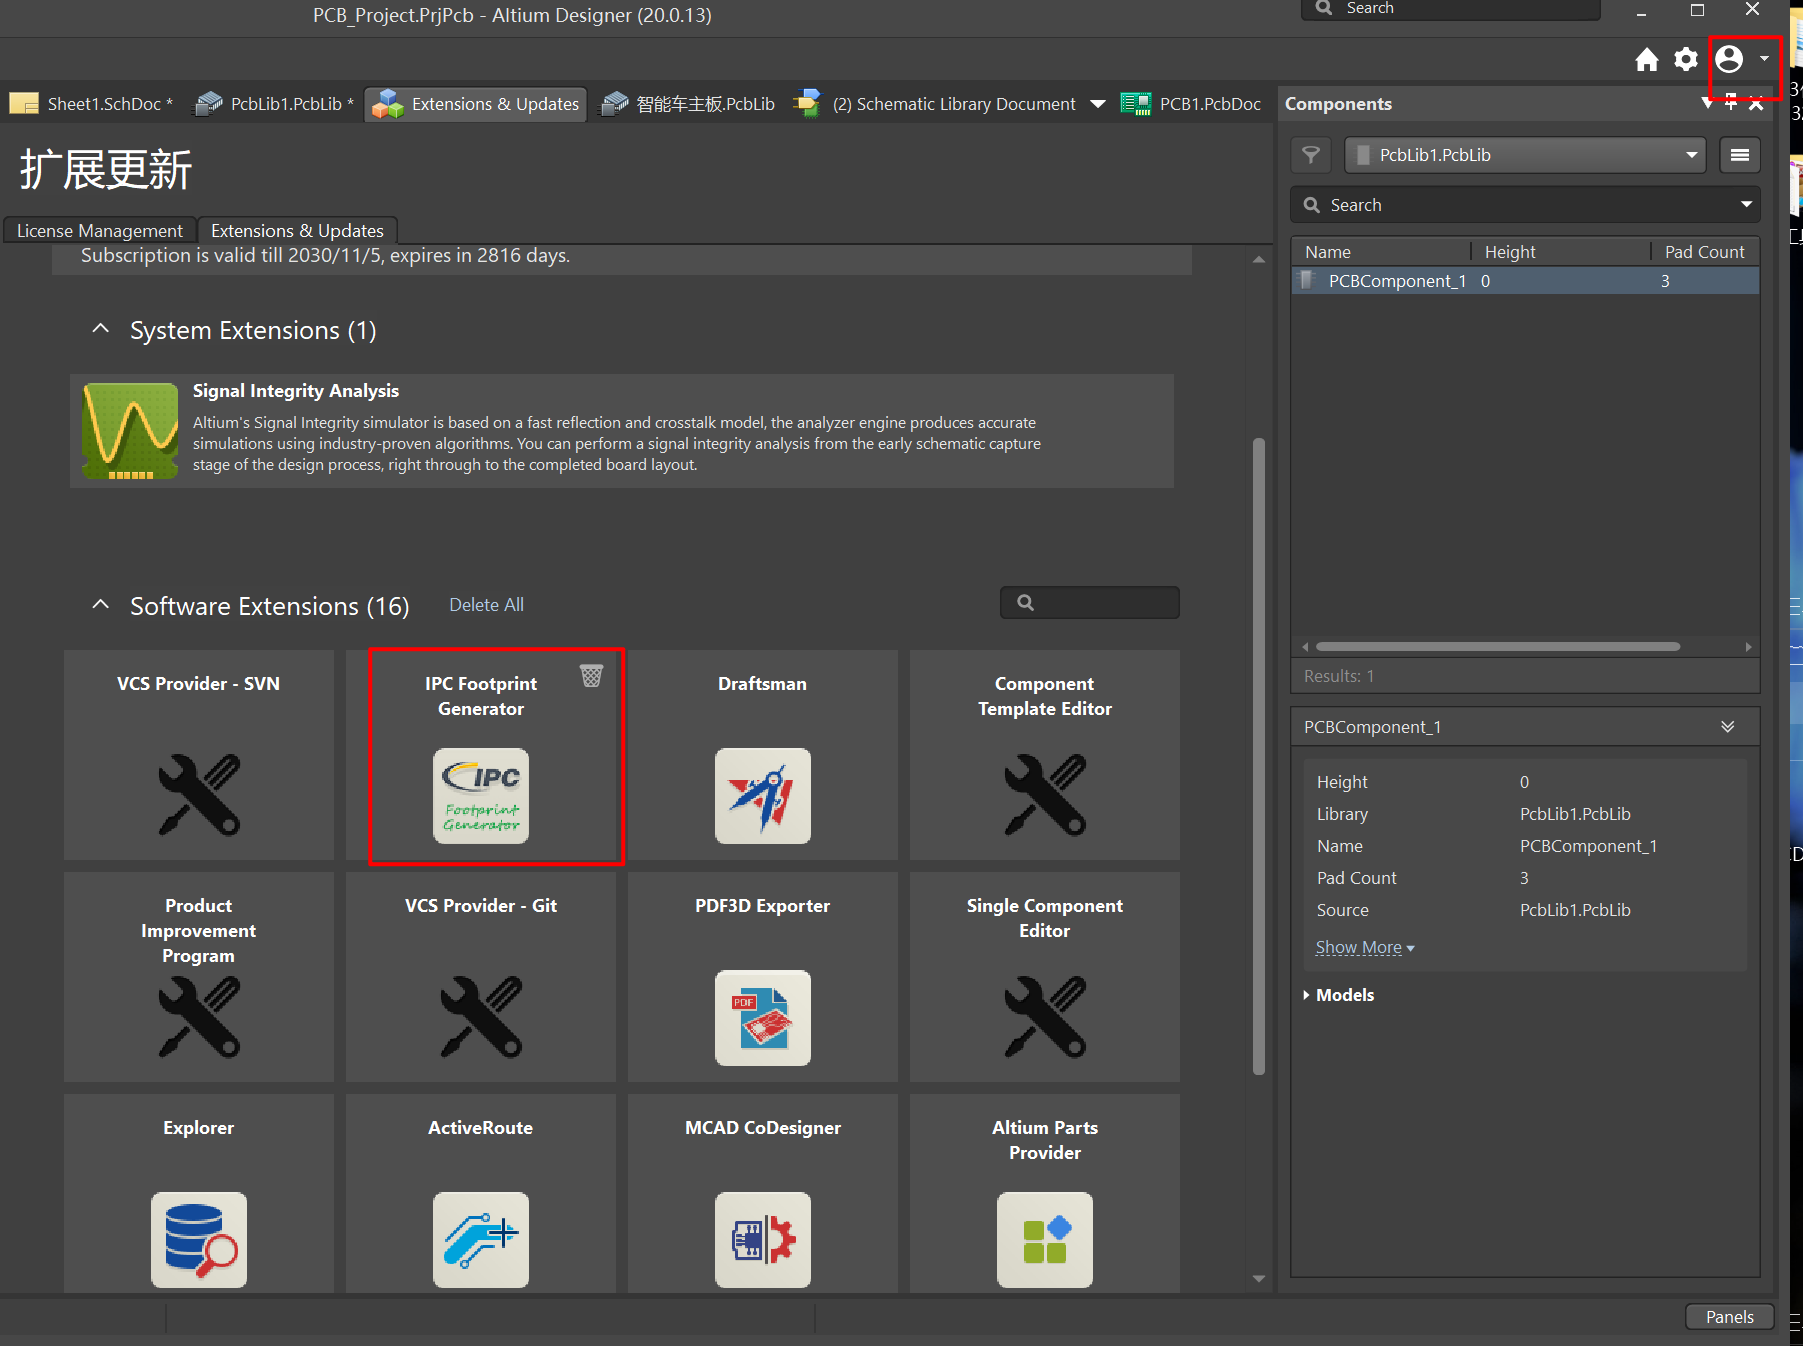Viewport: 1803px width, 1346px height.
Task: Click the filter funnel icon in Components panel
Action: tap(1311, 155)
